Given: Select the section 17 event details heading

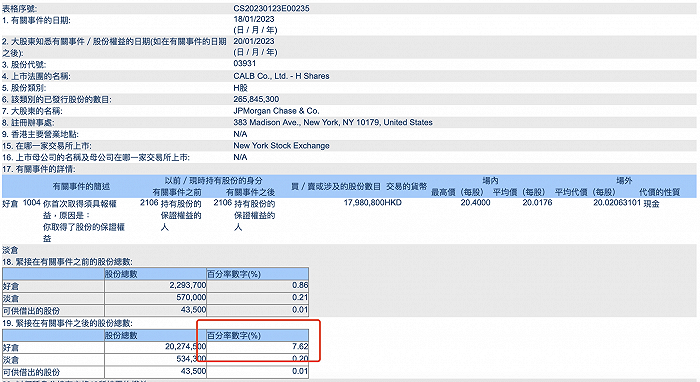Looking at the screenshot, I should point(39,169).
